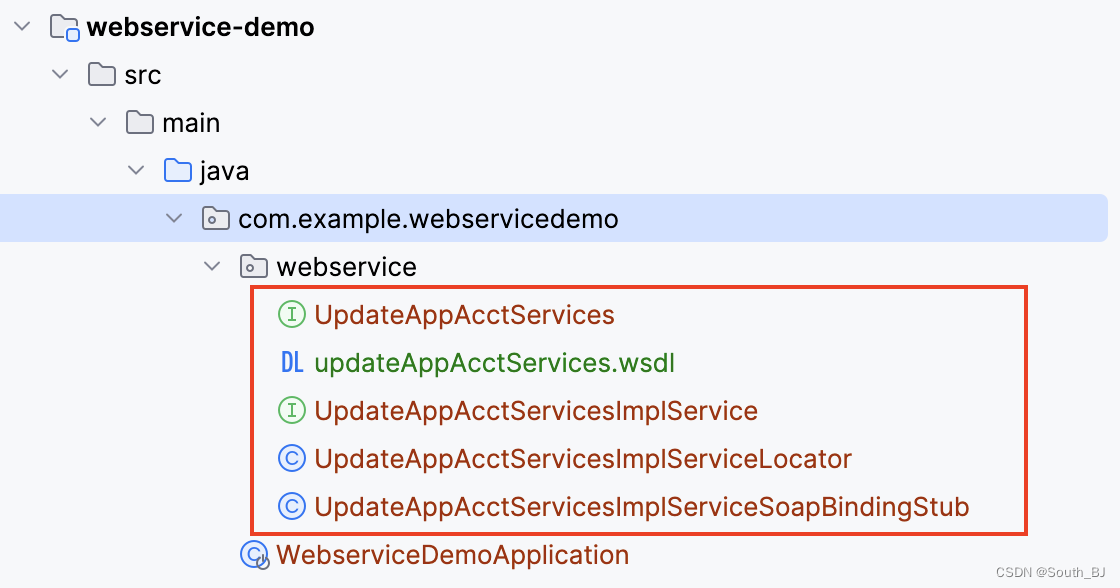Open the UpdateAppAcctServicesImplService file
The image size is (1120, 588).
[x=536, y=411]
